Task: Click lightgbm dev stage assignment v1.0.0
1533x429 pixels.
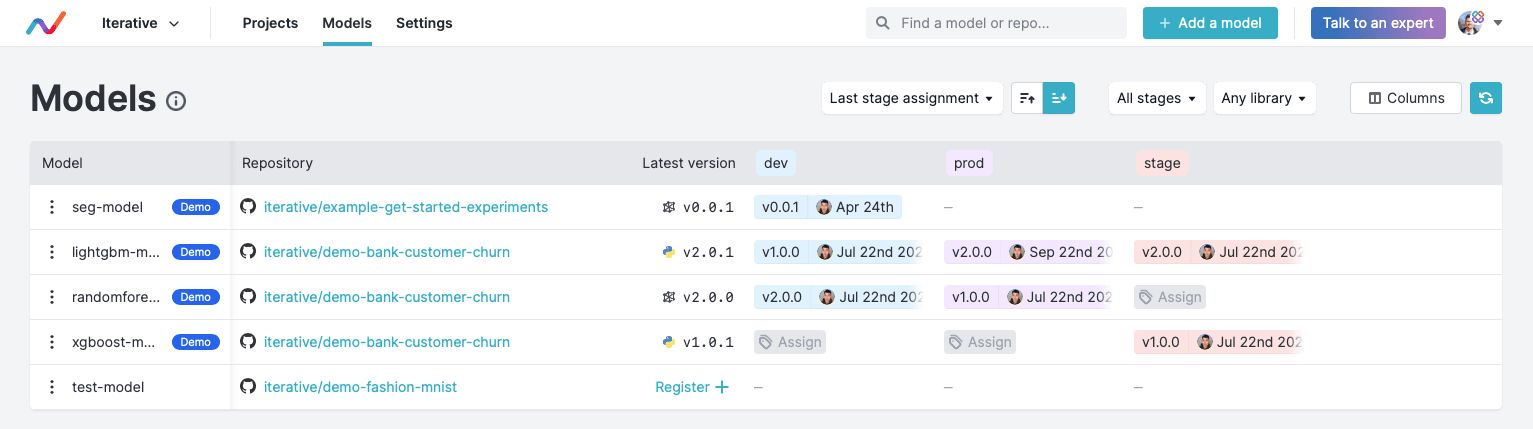Action: (838, 252)
